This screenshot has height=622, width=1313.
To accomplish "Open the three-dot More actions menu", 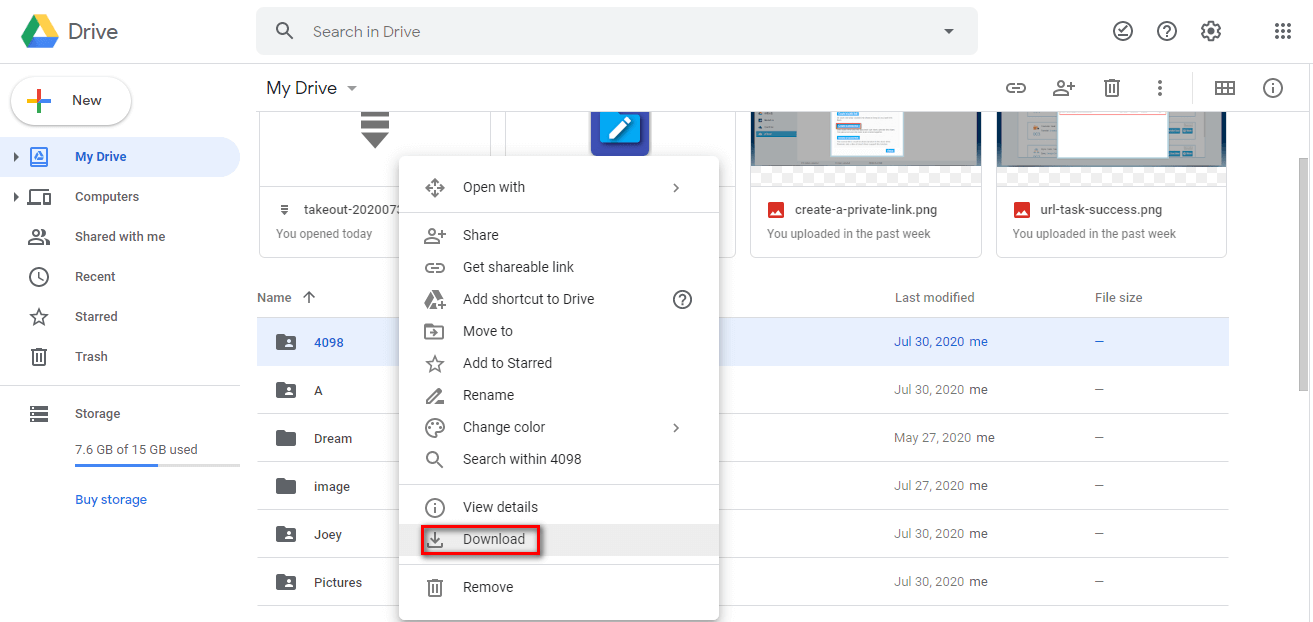I will 1160,88.
